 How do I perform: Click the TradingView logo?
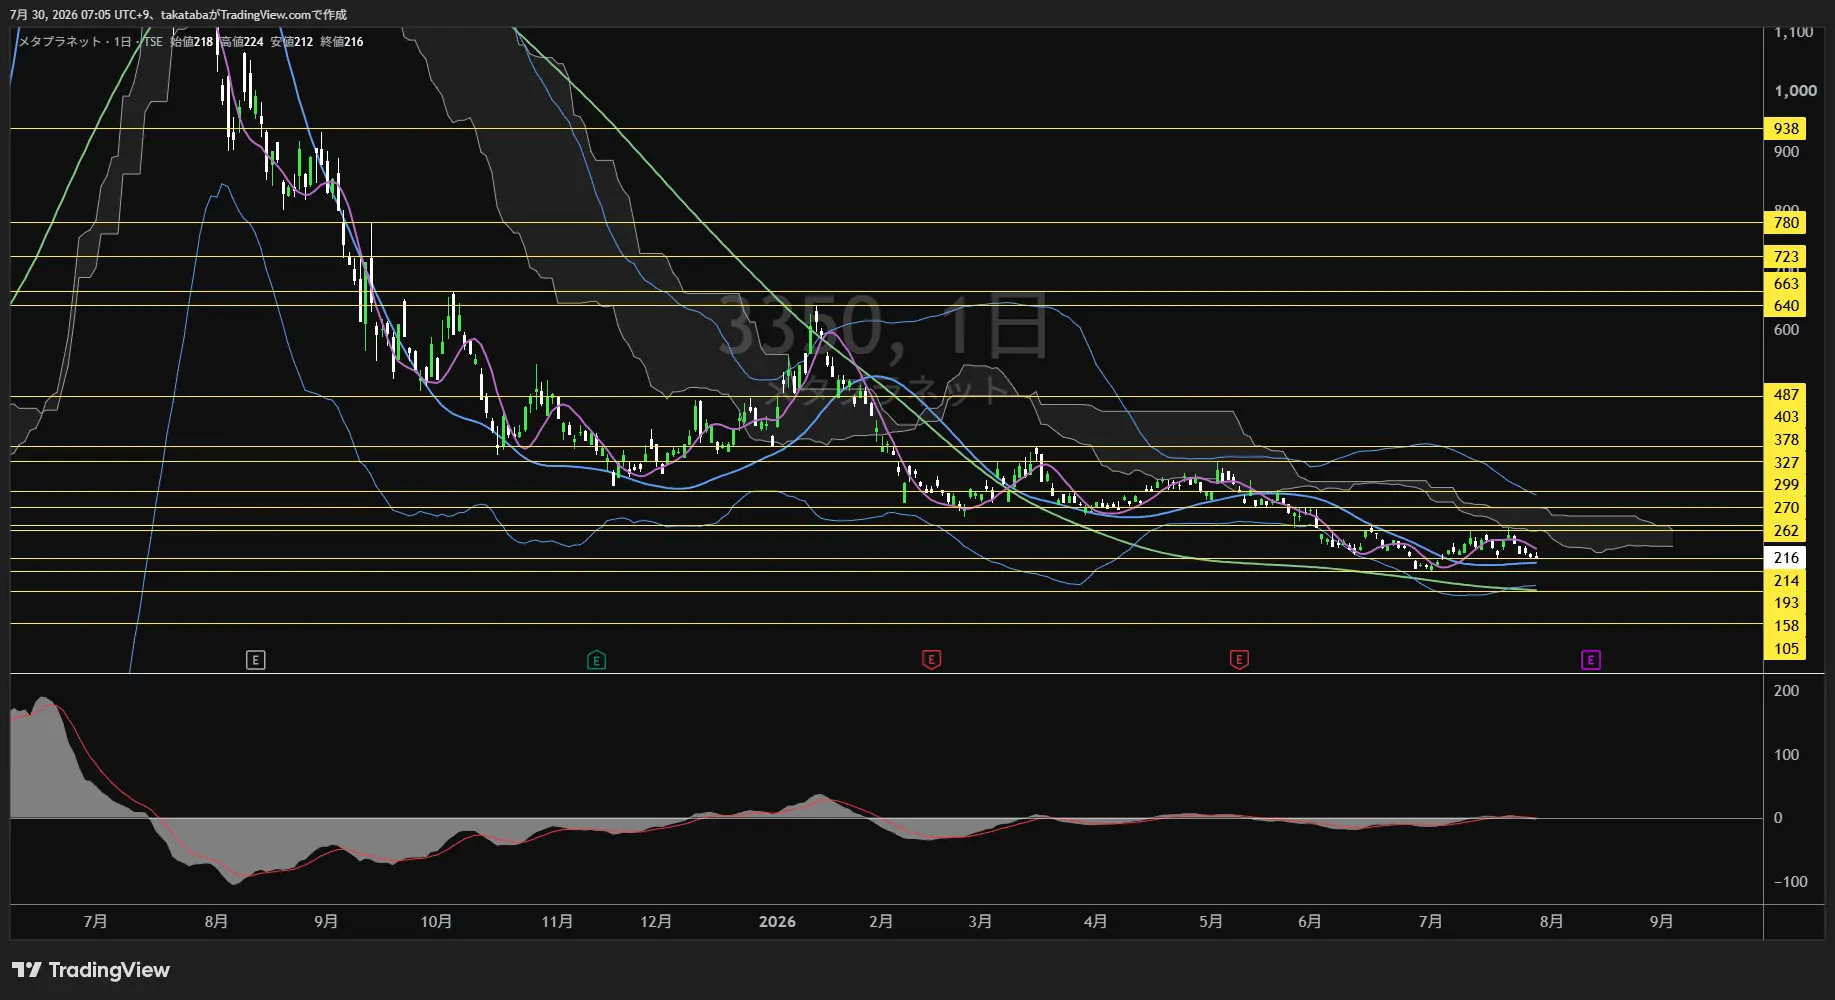[91, 970]
